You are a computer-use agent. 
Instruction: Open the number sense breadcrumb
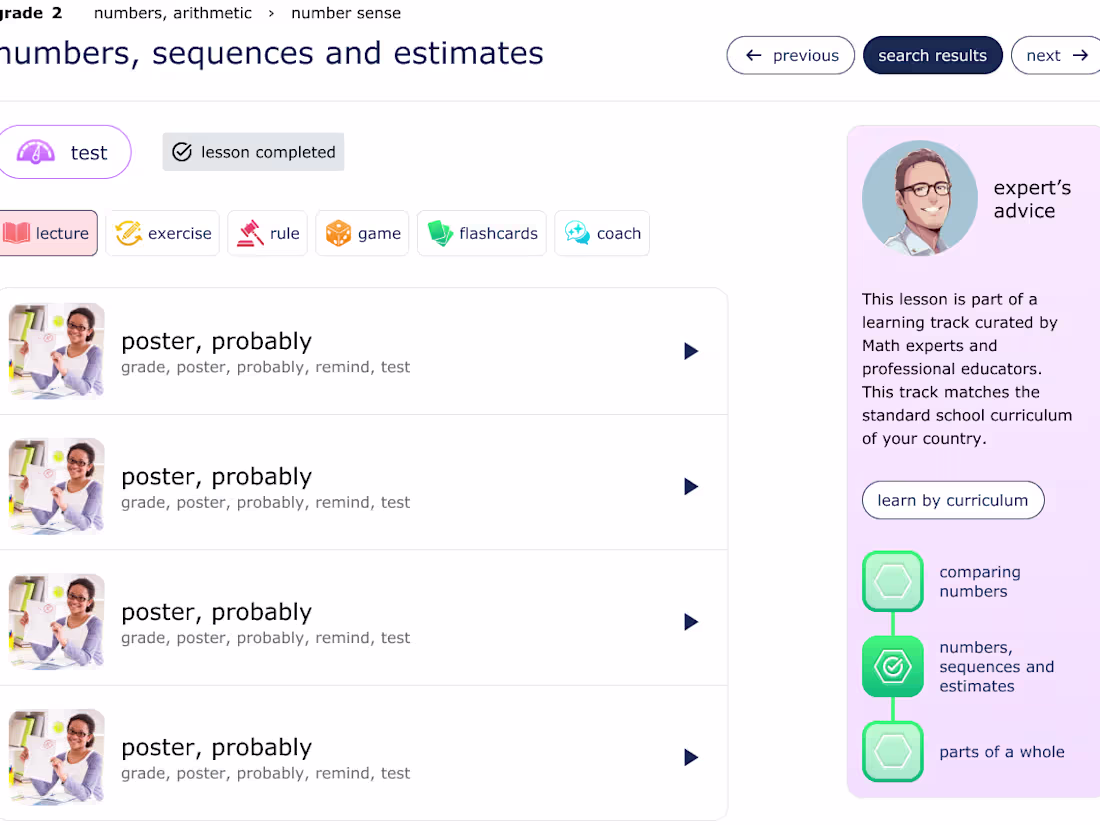(346, 13)
